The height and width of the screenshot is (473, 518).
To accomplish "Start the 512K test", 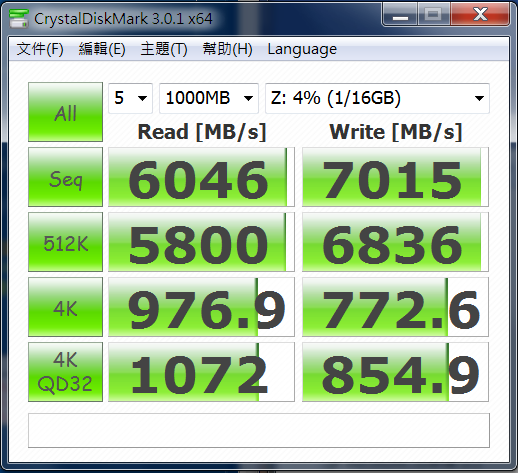I will (65, 242).
